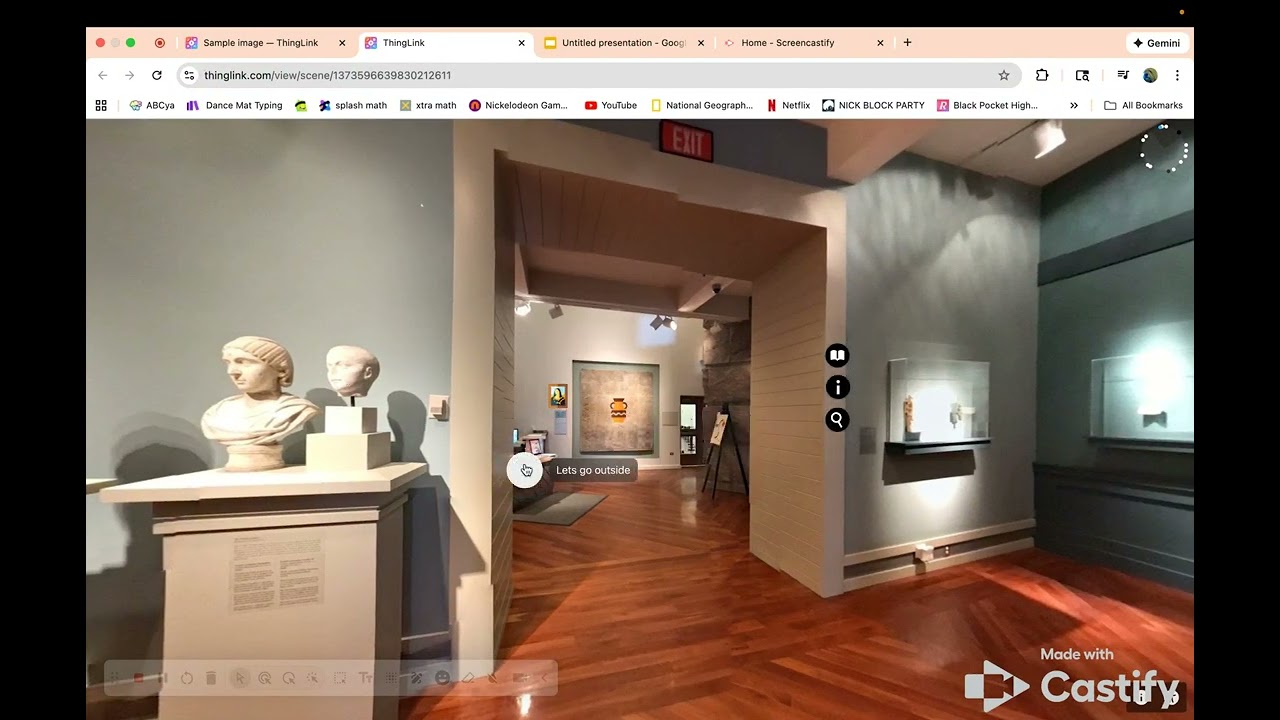Click the Gemini button
This screenshot has width=1280, height=720.
[x=1157, y=43]
